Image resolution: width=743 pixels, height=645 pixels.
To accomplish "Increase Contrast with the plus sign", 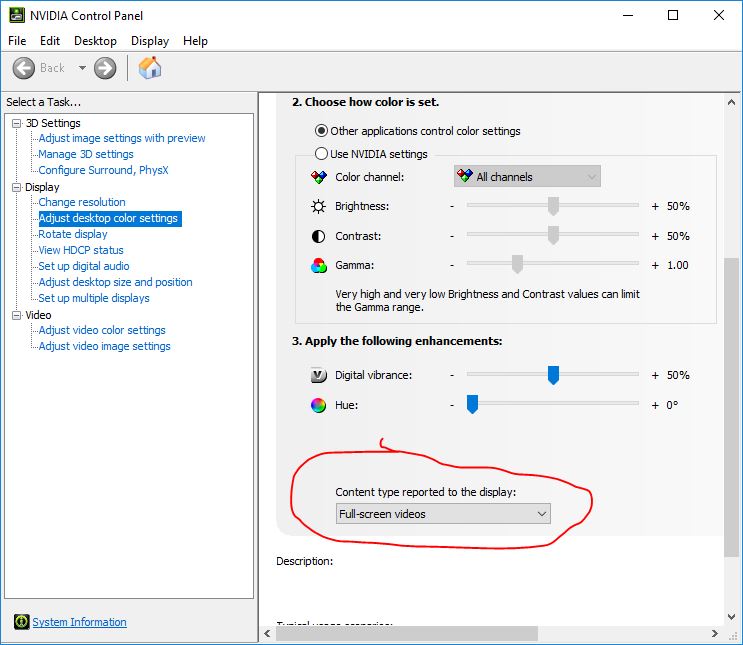I will click(655, 236).
